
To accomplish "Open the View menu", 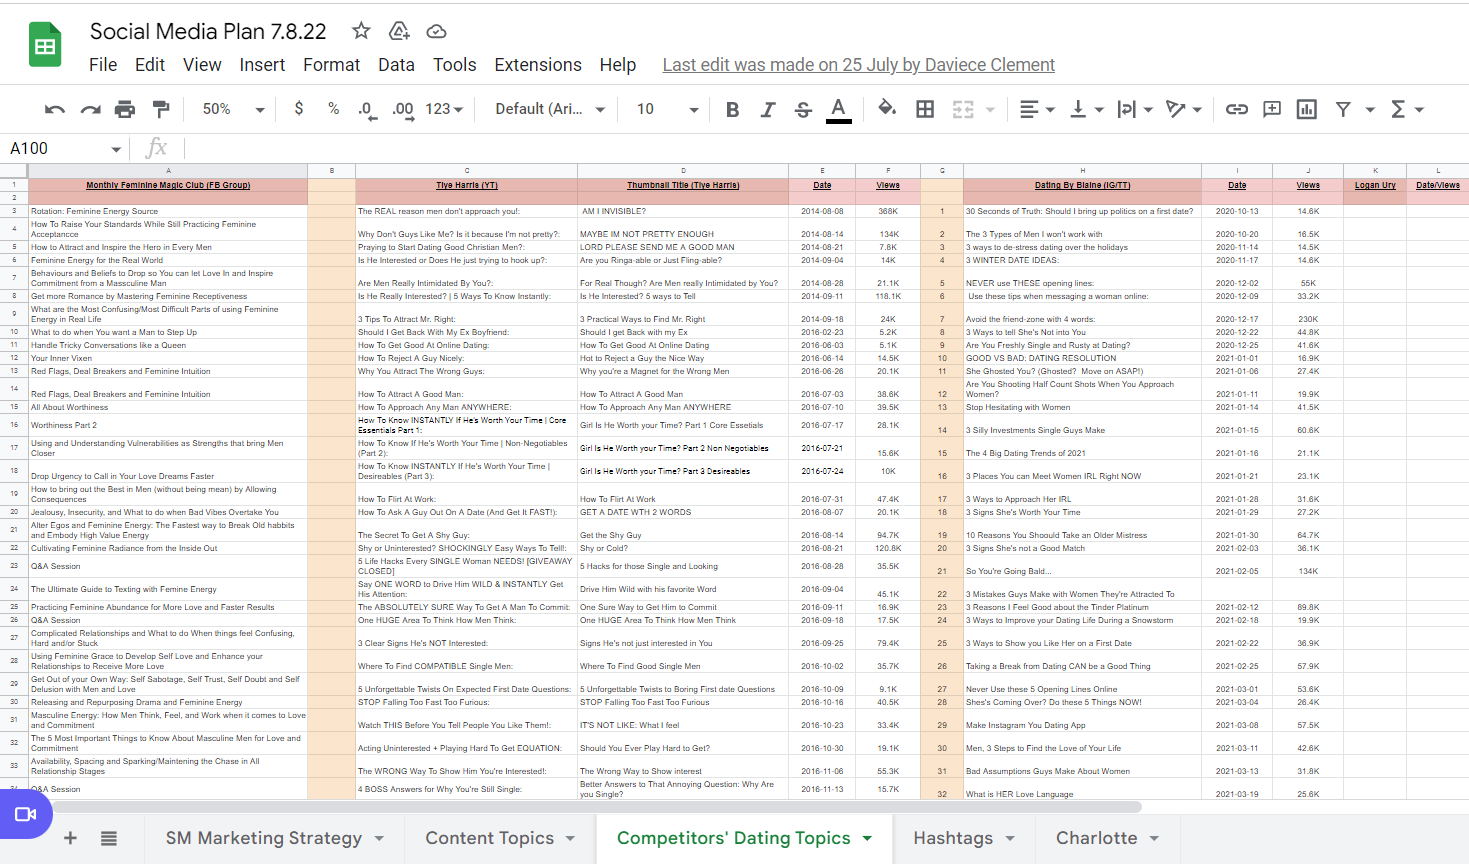I will click(202, 65).
